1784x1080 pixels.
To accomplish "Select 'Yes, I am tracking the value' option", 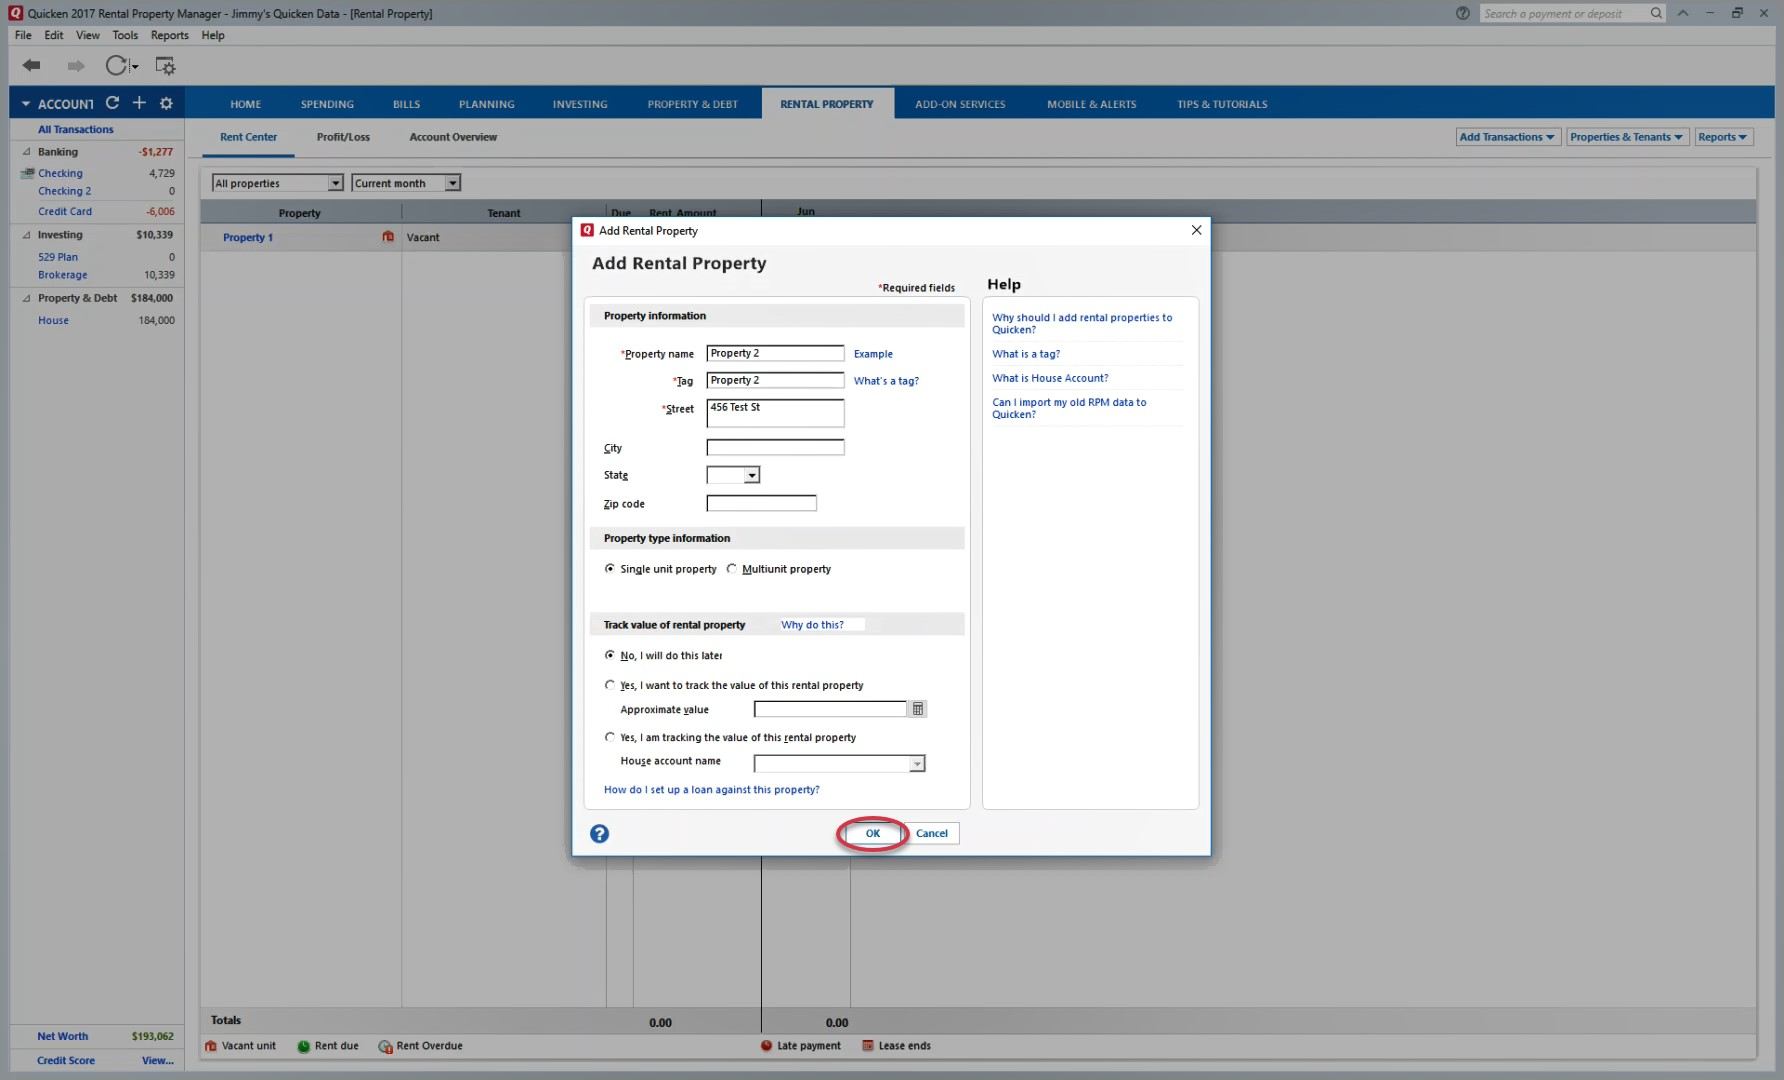I will [610, 737].
